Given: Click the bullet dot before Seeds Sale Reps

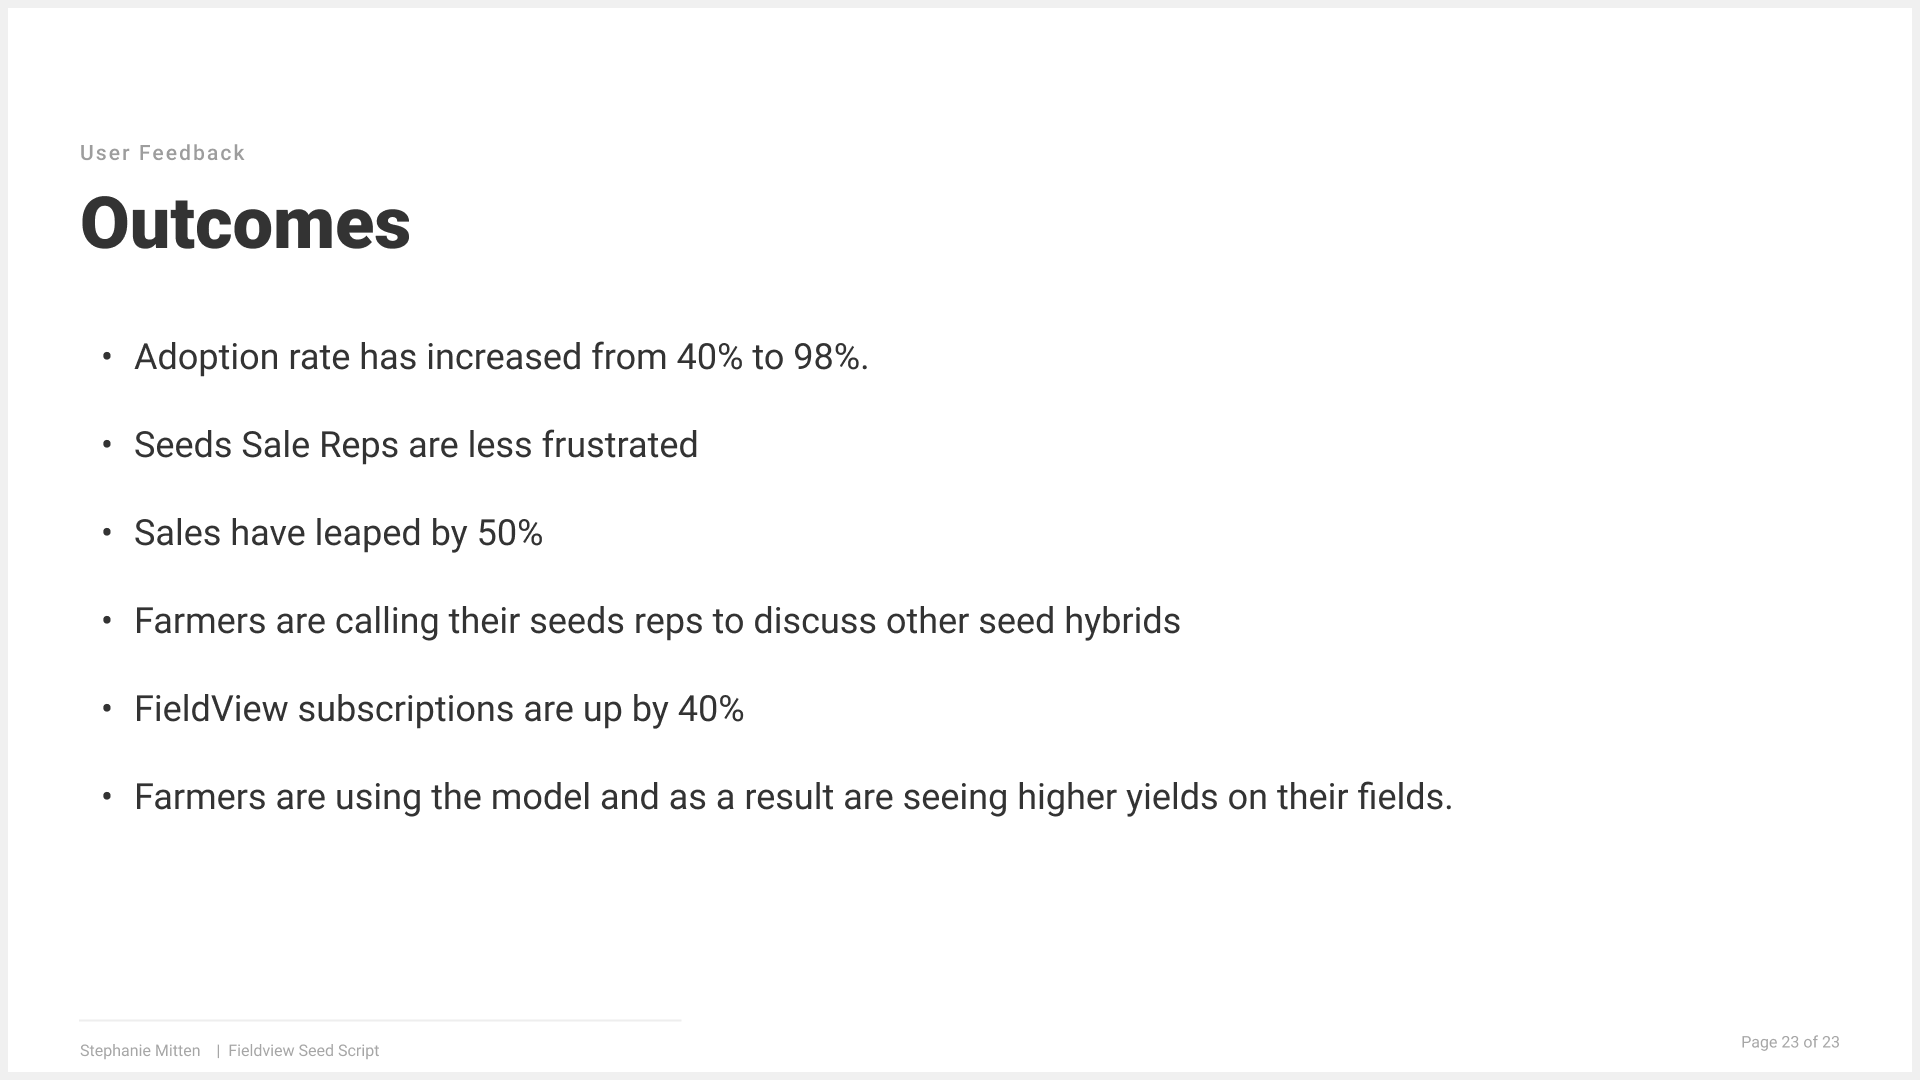Looking at the screenshot, I should coord(107,444).
